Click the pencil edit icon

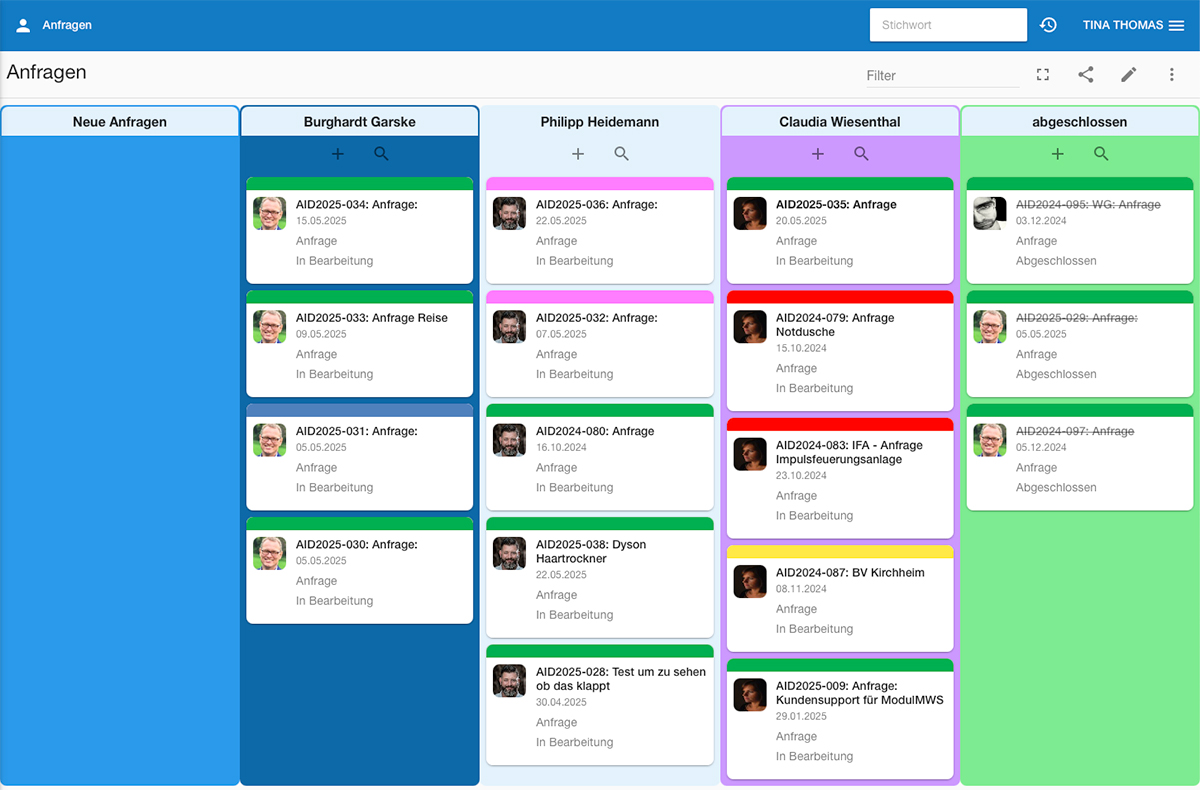pos(1128,75)
